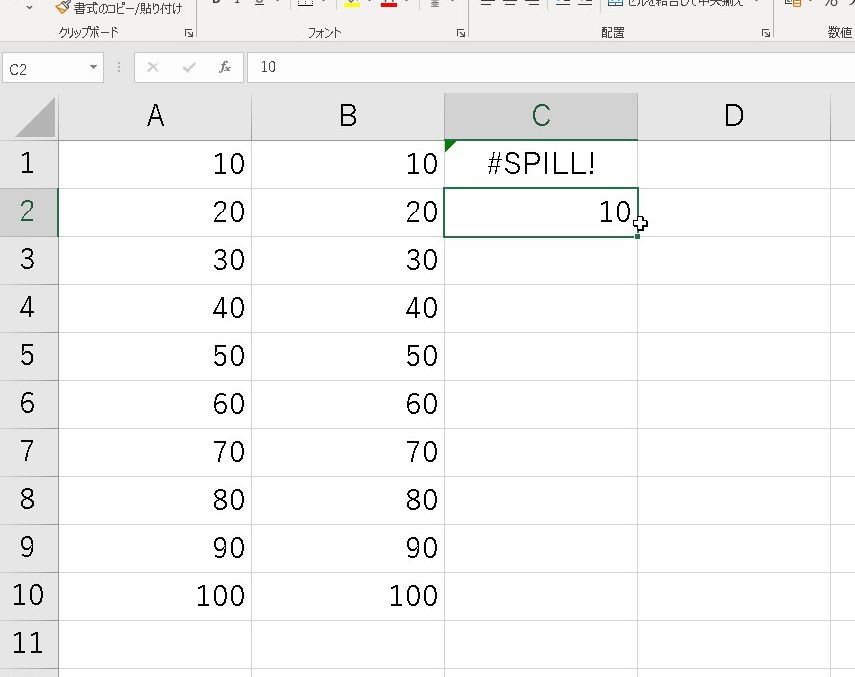The image size is (855, 677).
Task: Click the Enter checkmark in formula bar
Action: 189,67
